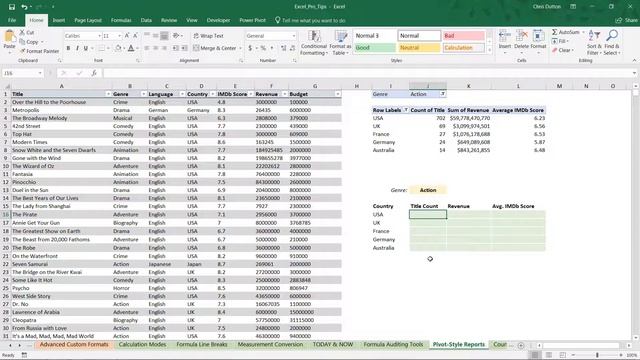Screen dimensions: 640x360
Task: Toggle Bold formatting
Action: [68, 48]
